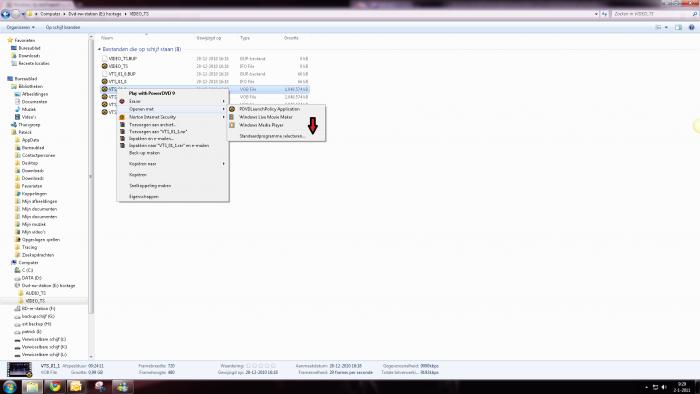
Task: Select Zoekopdrachten folder in tree
Action: pyautogui.click(x=38, y=255)
